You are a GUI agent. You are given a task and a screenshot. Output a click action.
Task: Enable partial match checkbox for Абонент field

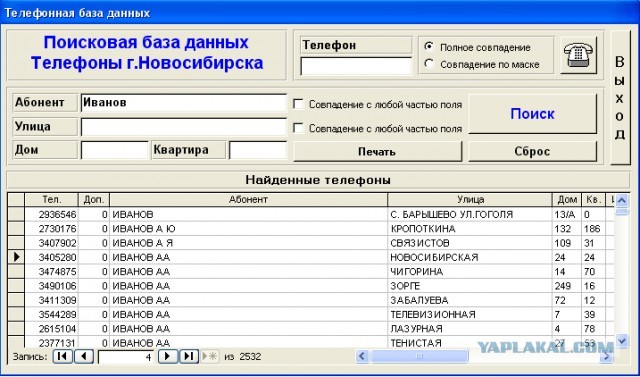(x=298, y=104)
